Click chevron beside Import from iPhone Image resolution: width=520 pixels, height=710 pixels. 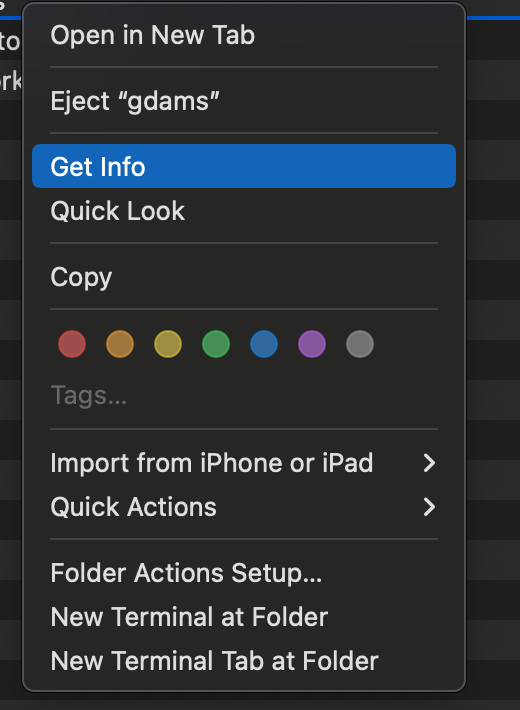[429, 463]
